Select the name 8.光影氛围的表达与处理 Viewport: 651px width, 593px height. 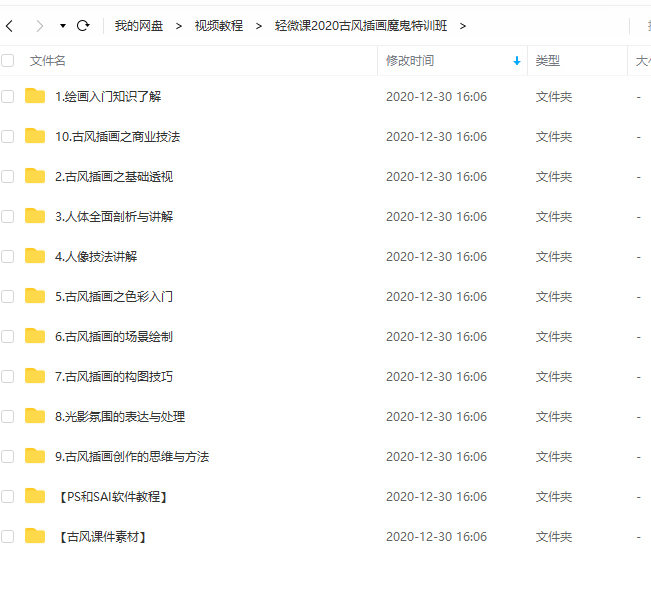click(120, 417)
